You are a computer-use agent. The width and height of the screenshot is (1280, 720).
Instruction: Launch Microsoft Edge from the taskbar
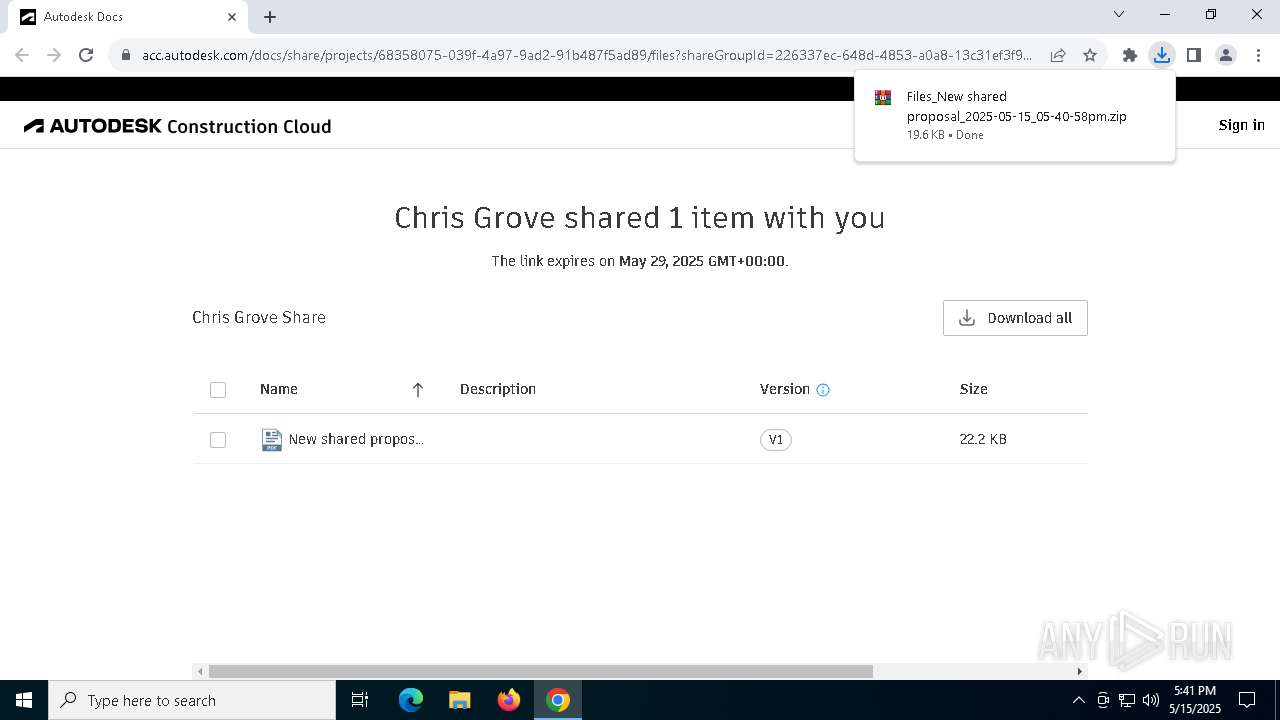click(x=411, y=700)
